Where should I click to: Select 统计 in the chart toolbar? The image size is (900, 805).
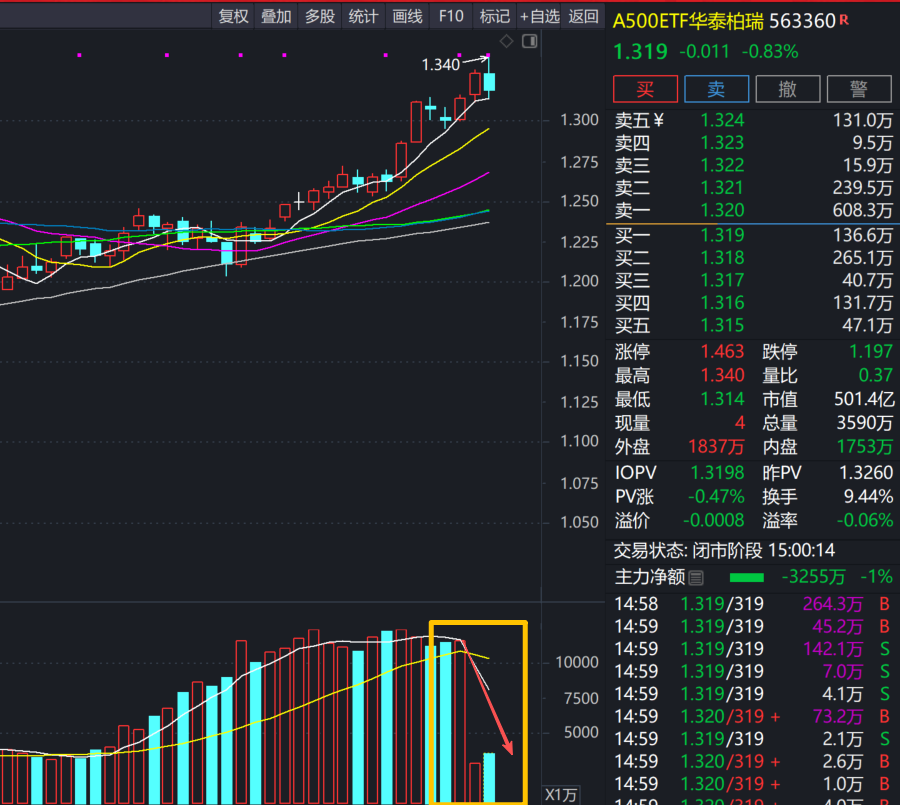[x=364, y=16]
